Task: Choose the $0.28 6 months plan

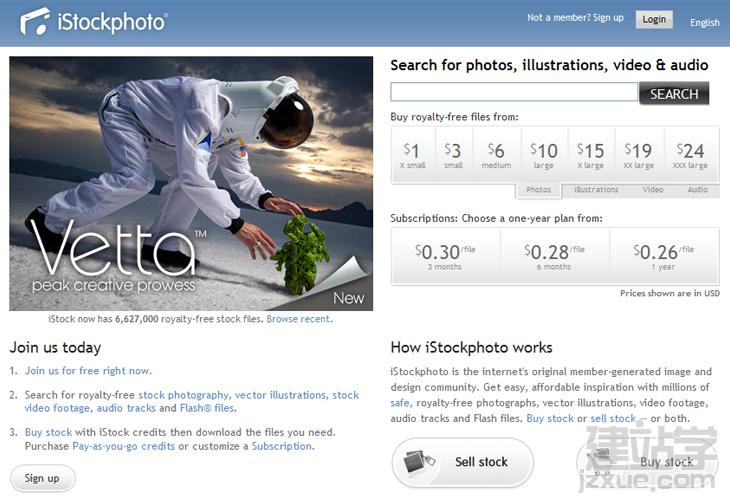Action: point(554,257)
